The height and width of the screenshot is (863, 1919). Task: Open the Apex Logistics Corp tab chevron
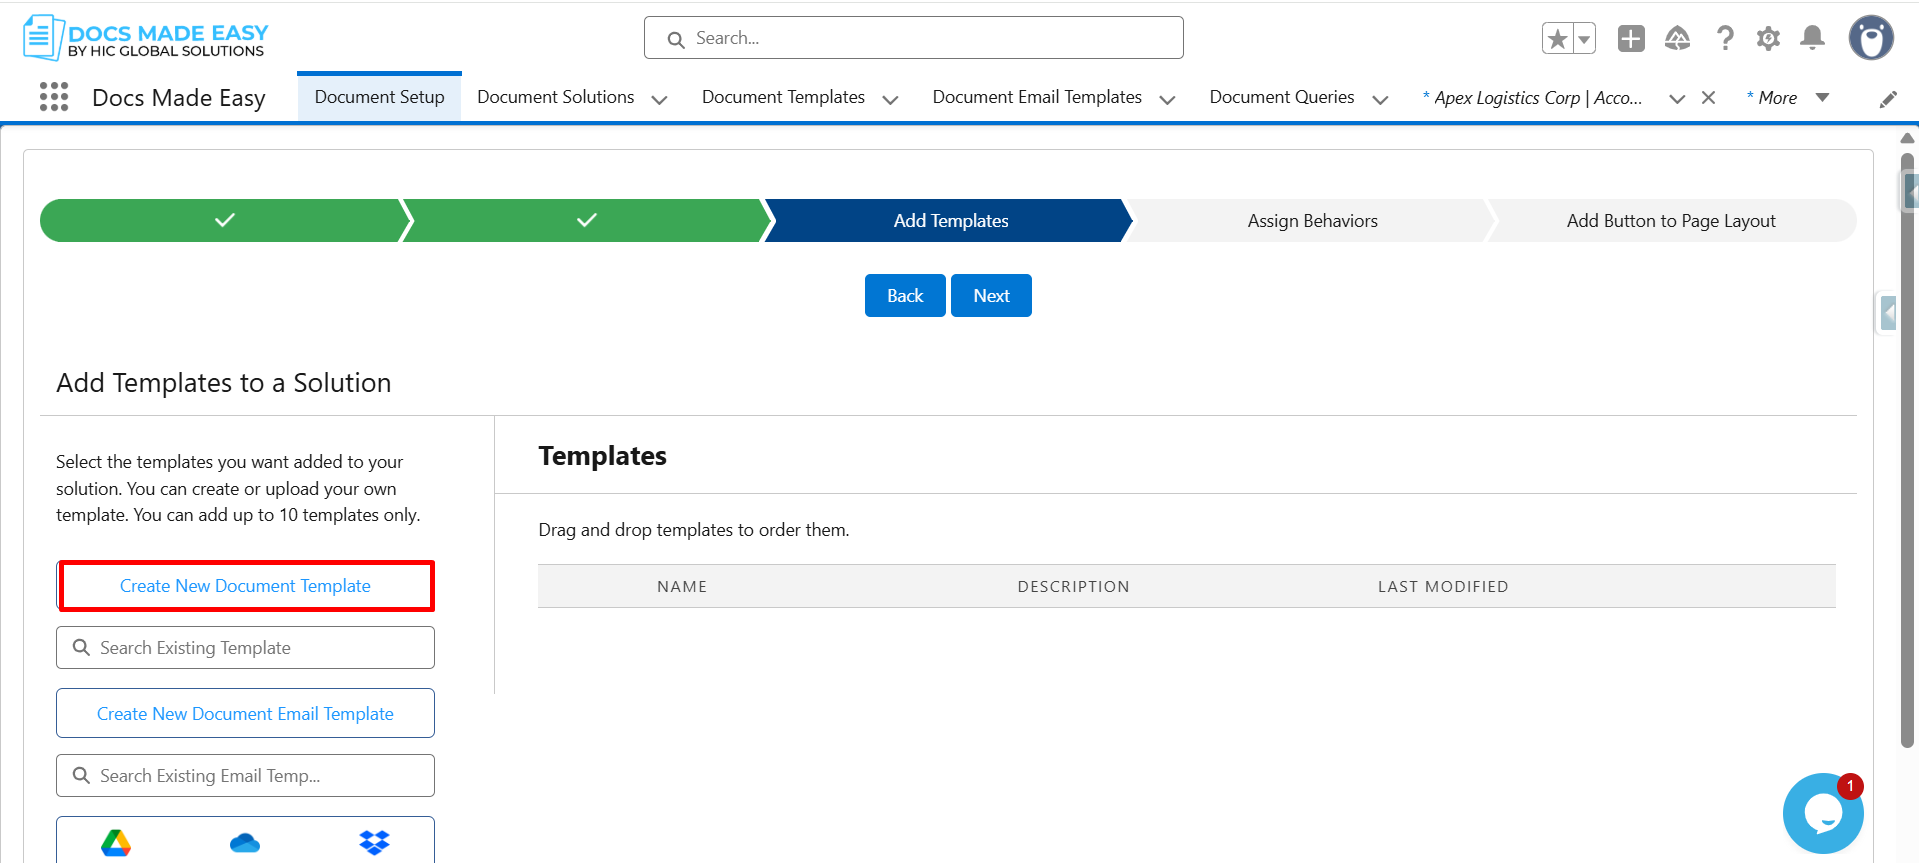1677,99
